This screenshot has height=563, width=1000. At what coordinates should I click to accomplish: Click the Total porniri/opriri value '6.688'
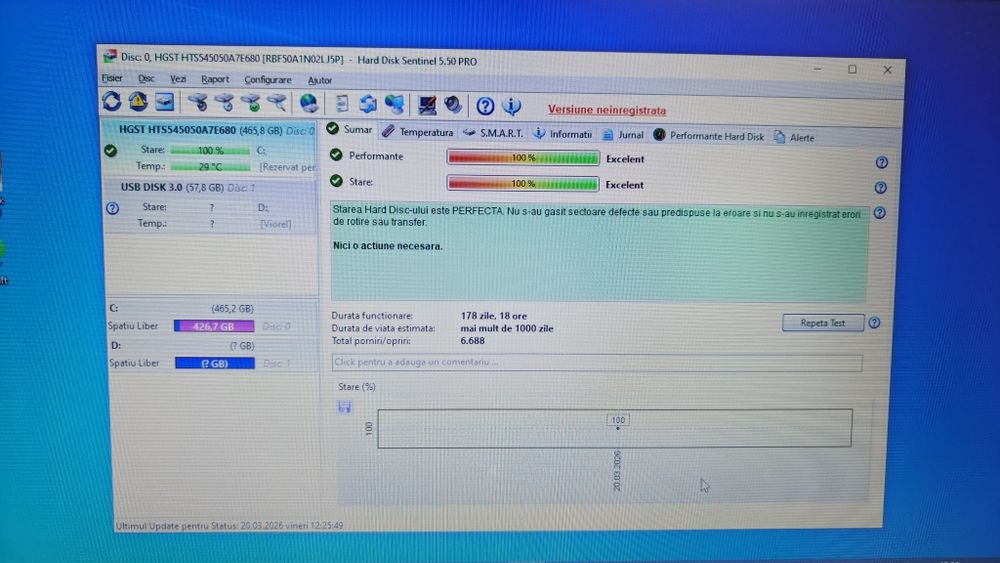[x=473, y=340]
